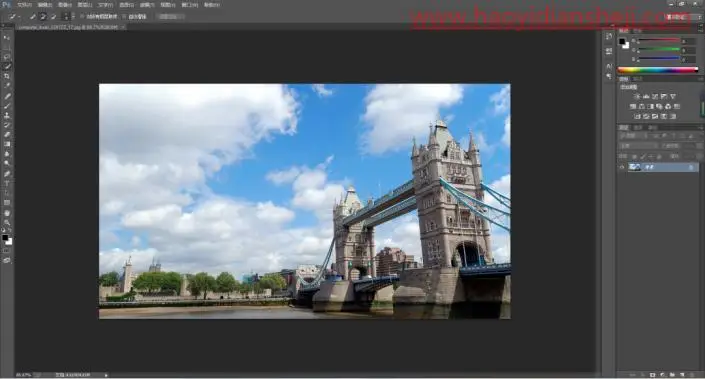Open the Color panel flyout menu

[x=700, y=31]
